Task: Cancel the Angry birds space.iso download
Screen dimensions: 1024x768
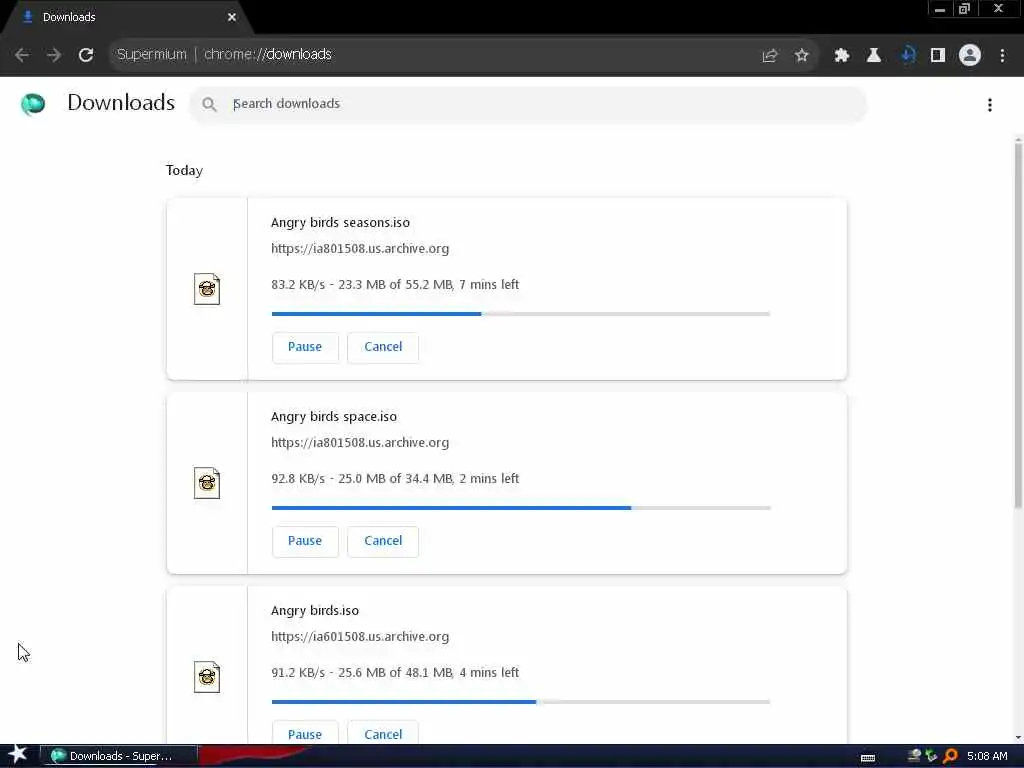Action: coord(383,541)
